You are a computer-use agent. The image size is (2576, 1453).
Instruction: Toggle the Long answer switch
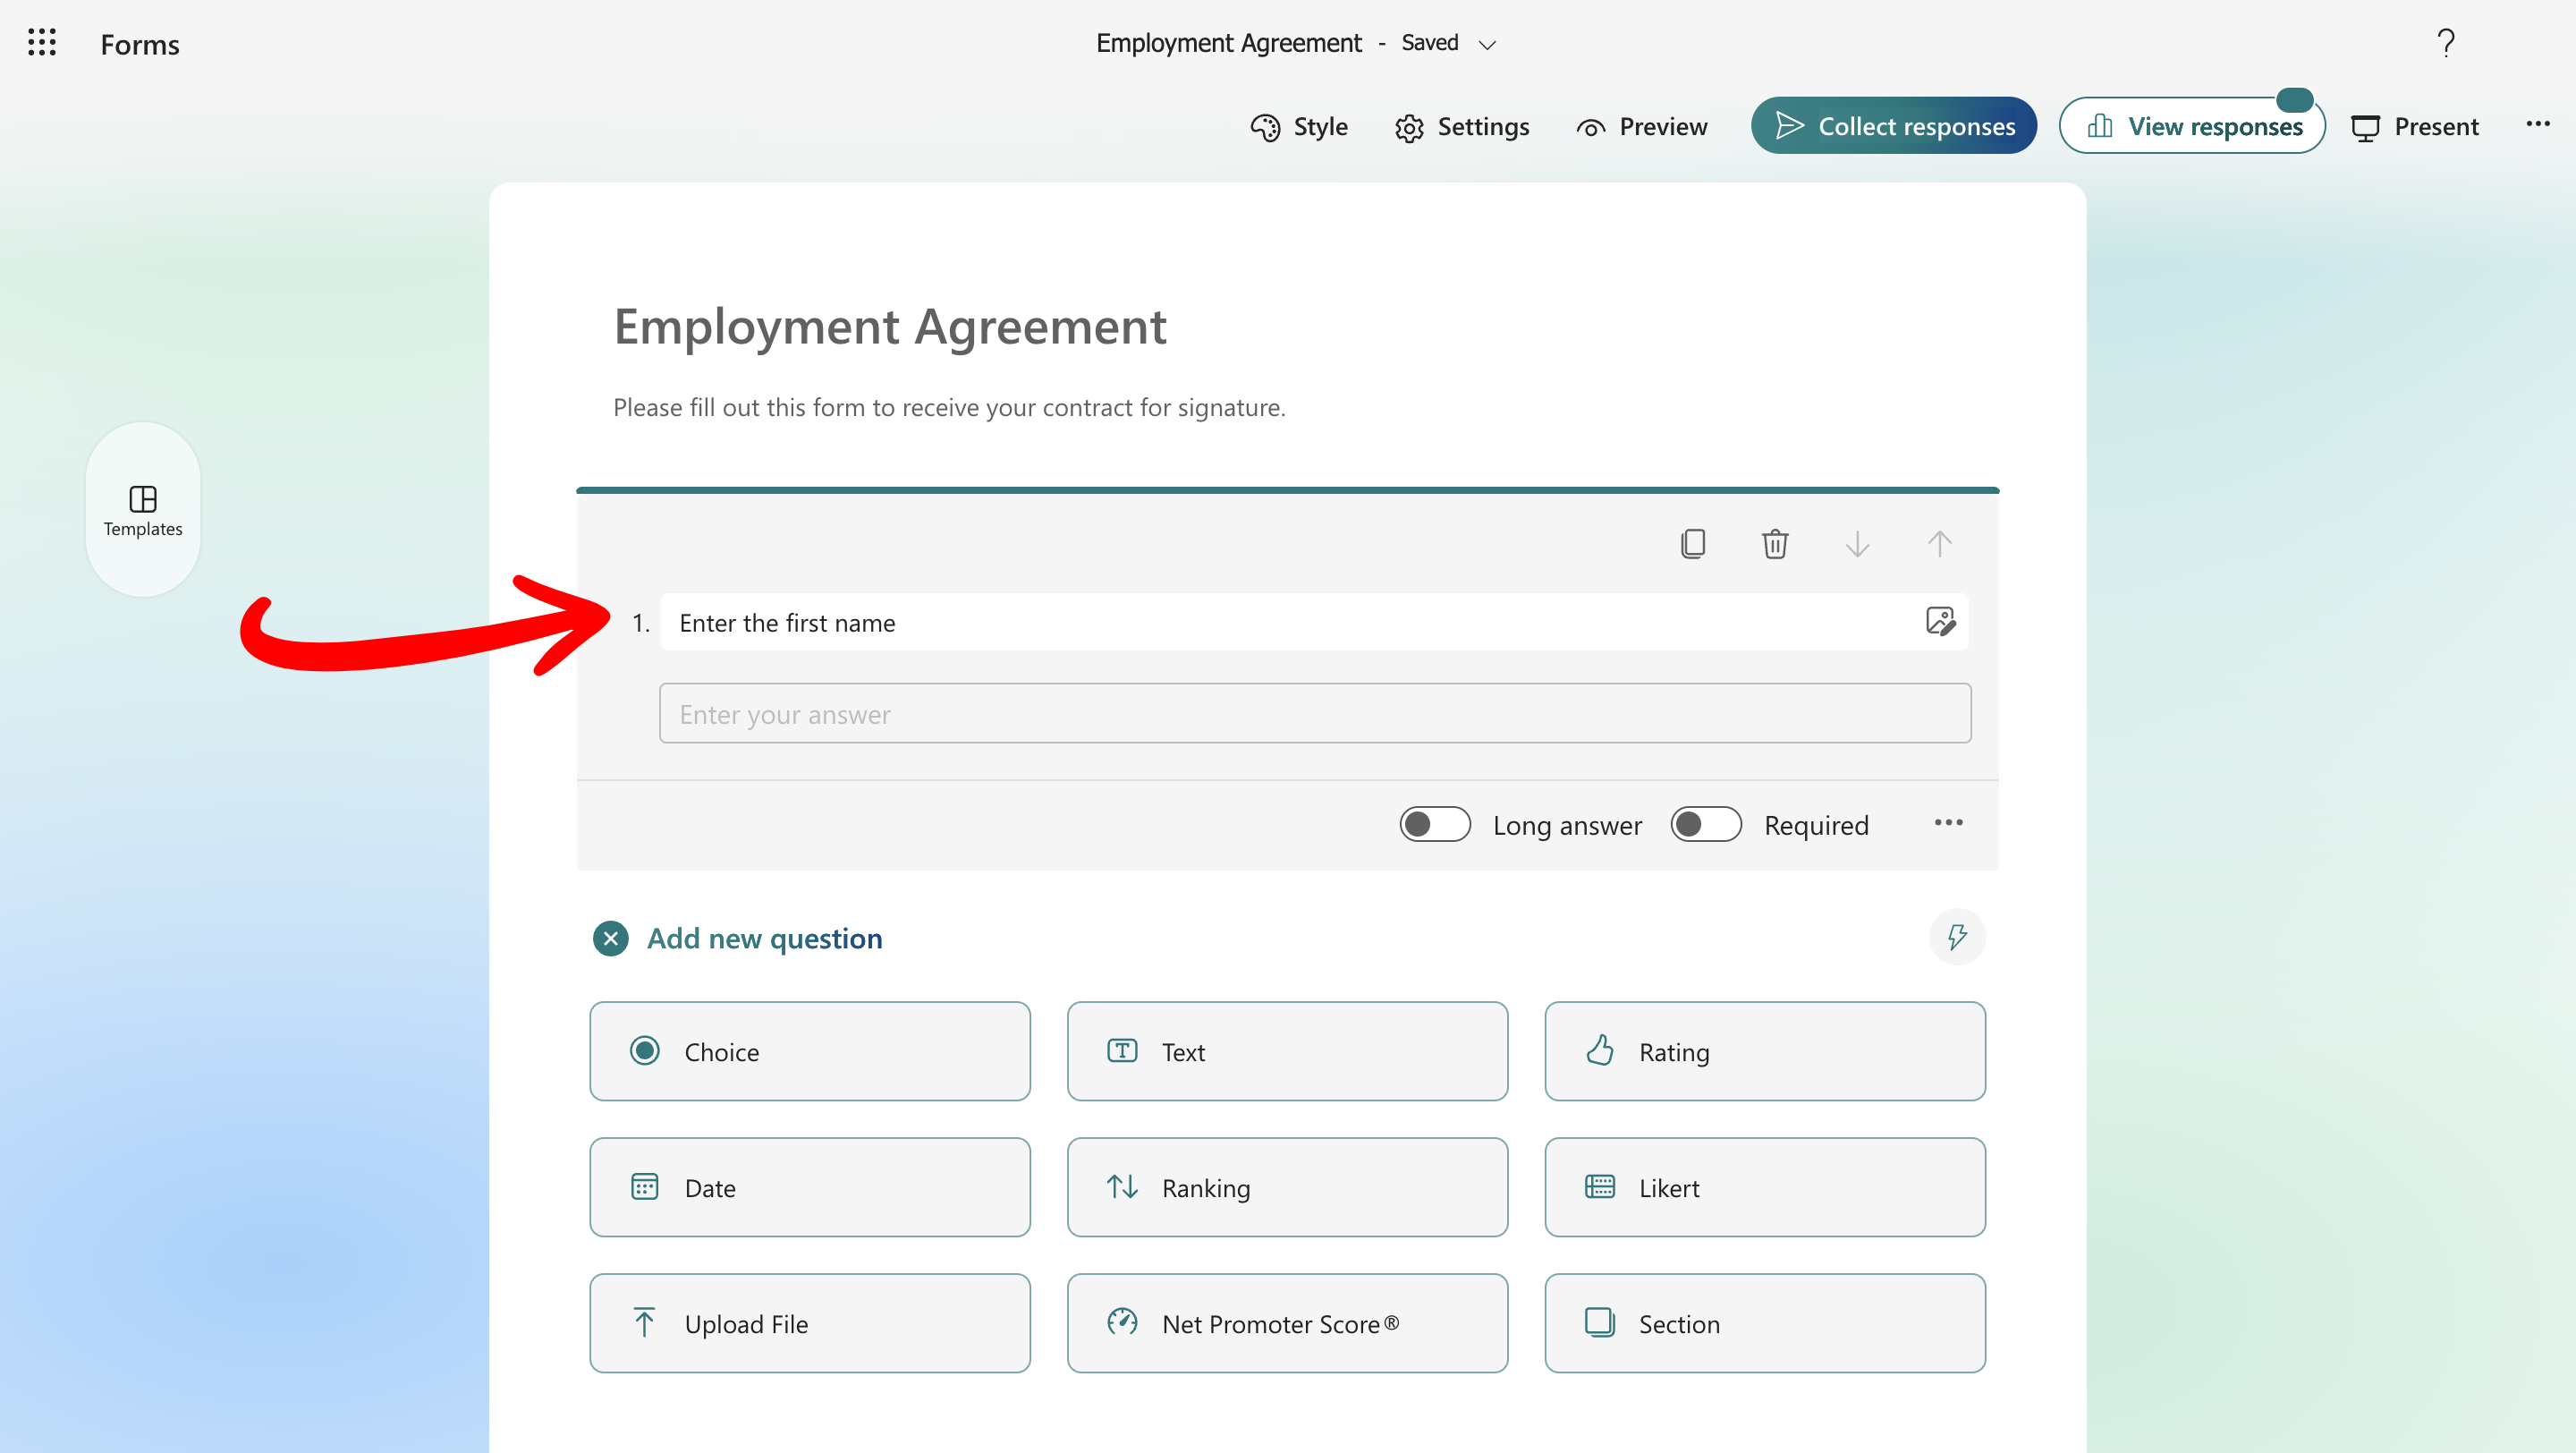tap(1434, 825)
